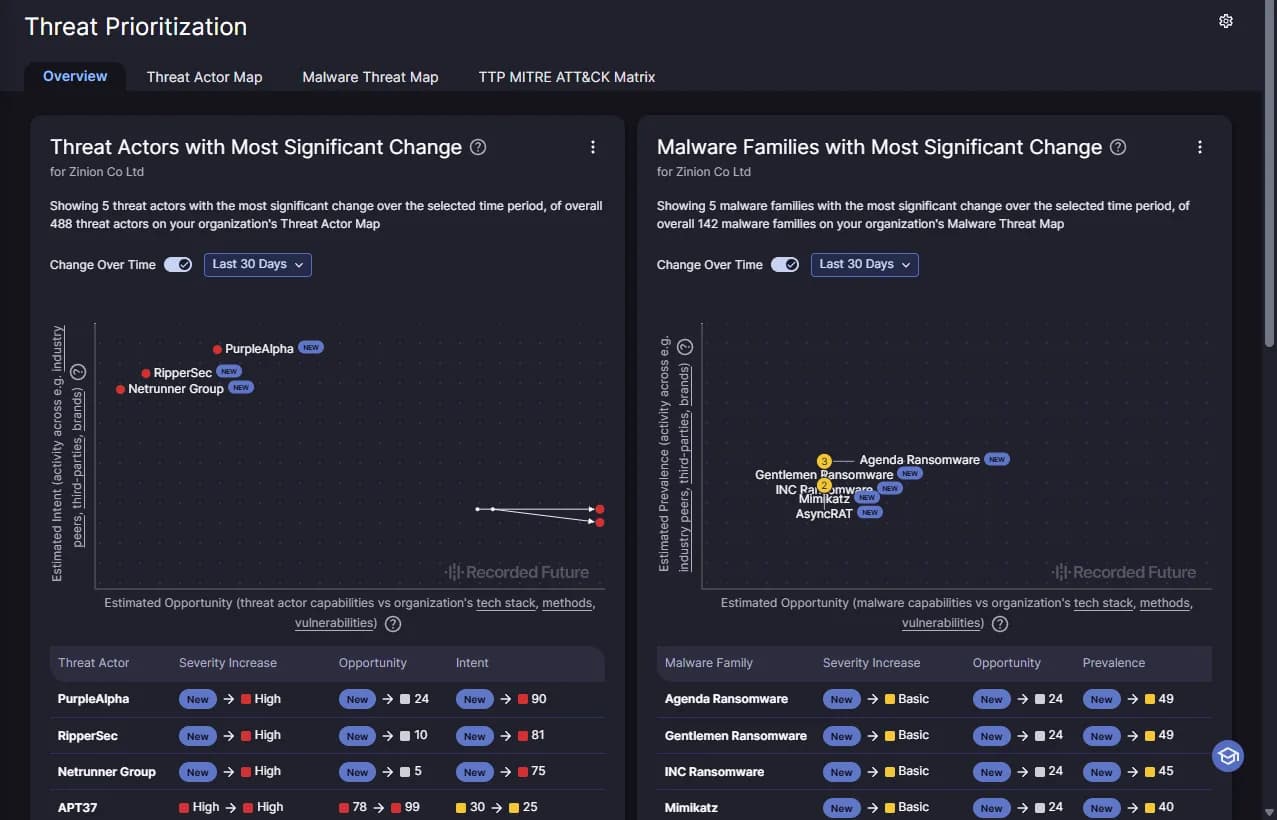Screen dimensions: 1277x820
Task: Click help icon beside malware vulnerabilities
Action: click(x=999, y=624)
